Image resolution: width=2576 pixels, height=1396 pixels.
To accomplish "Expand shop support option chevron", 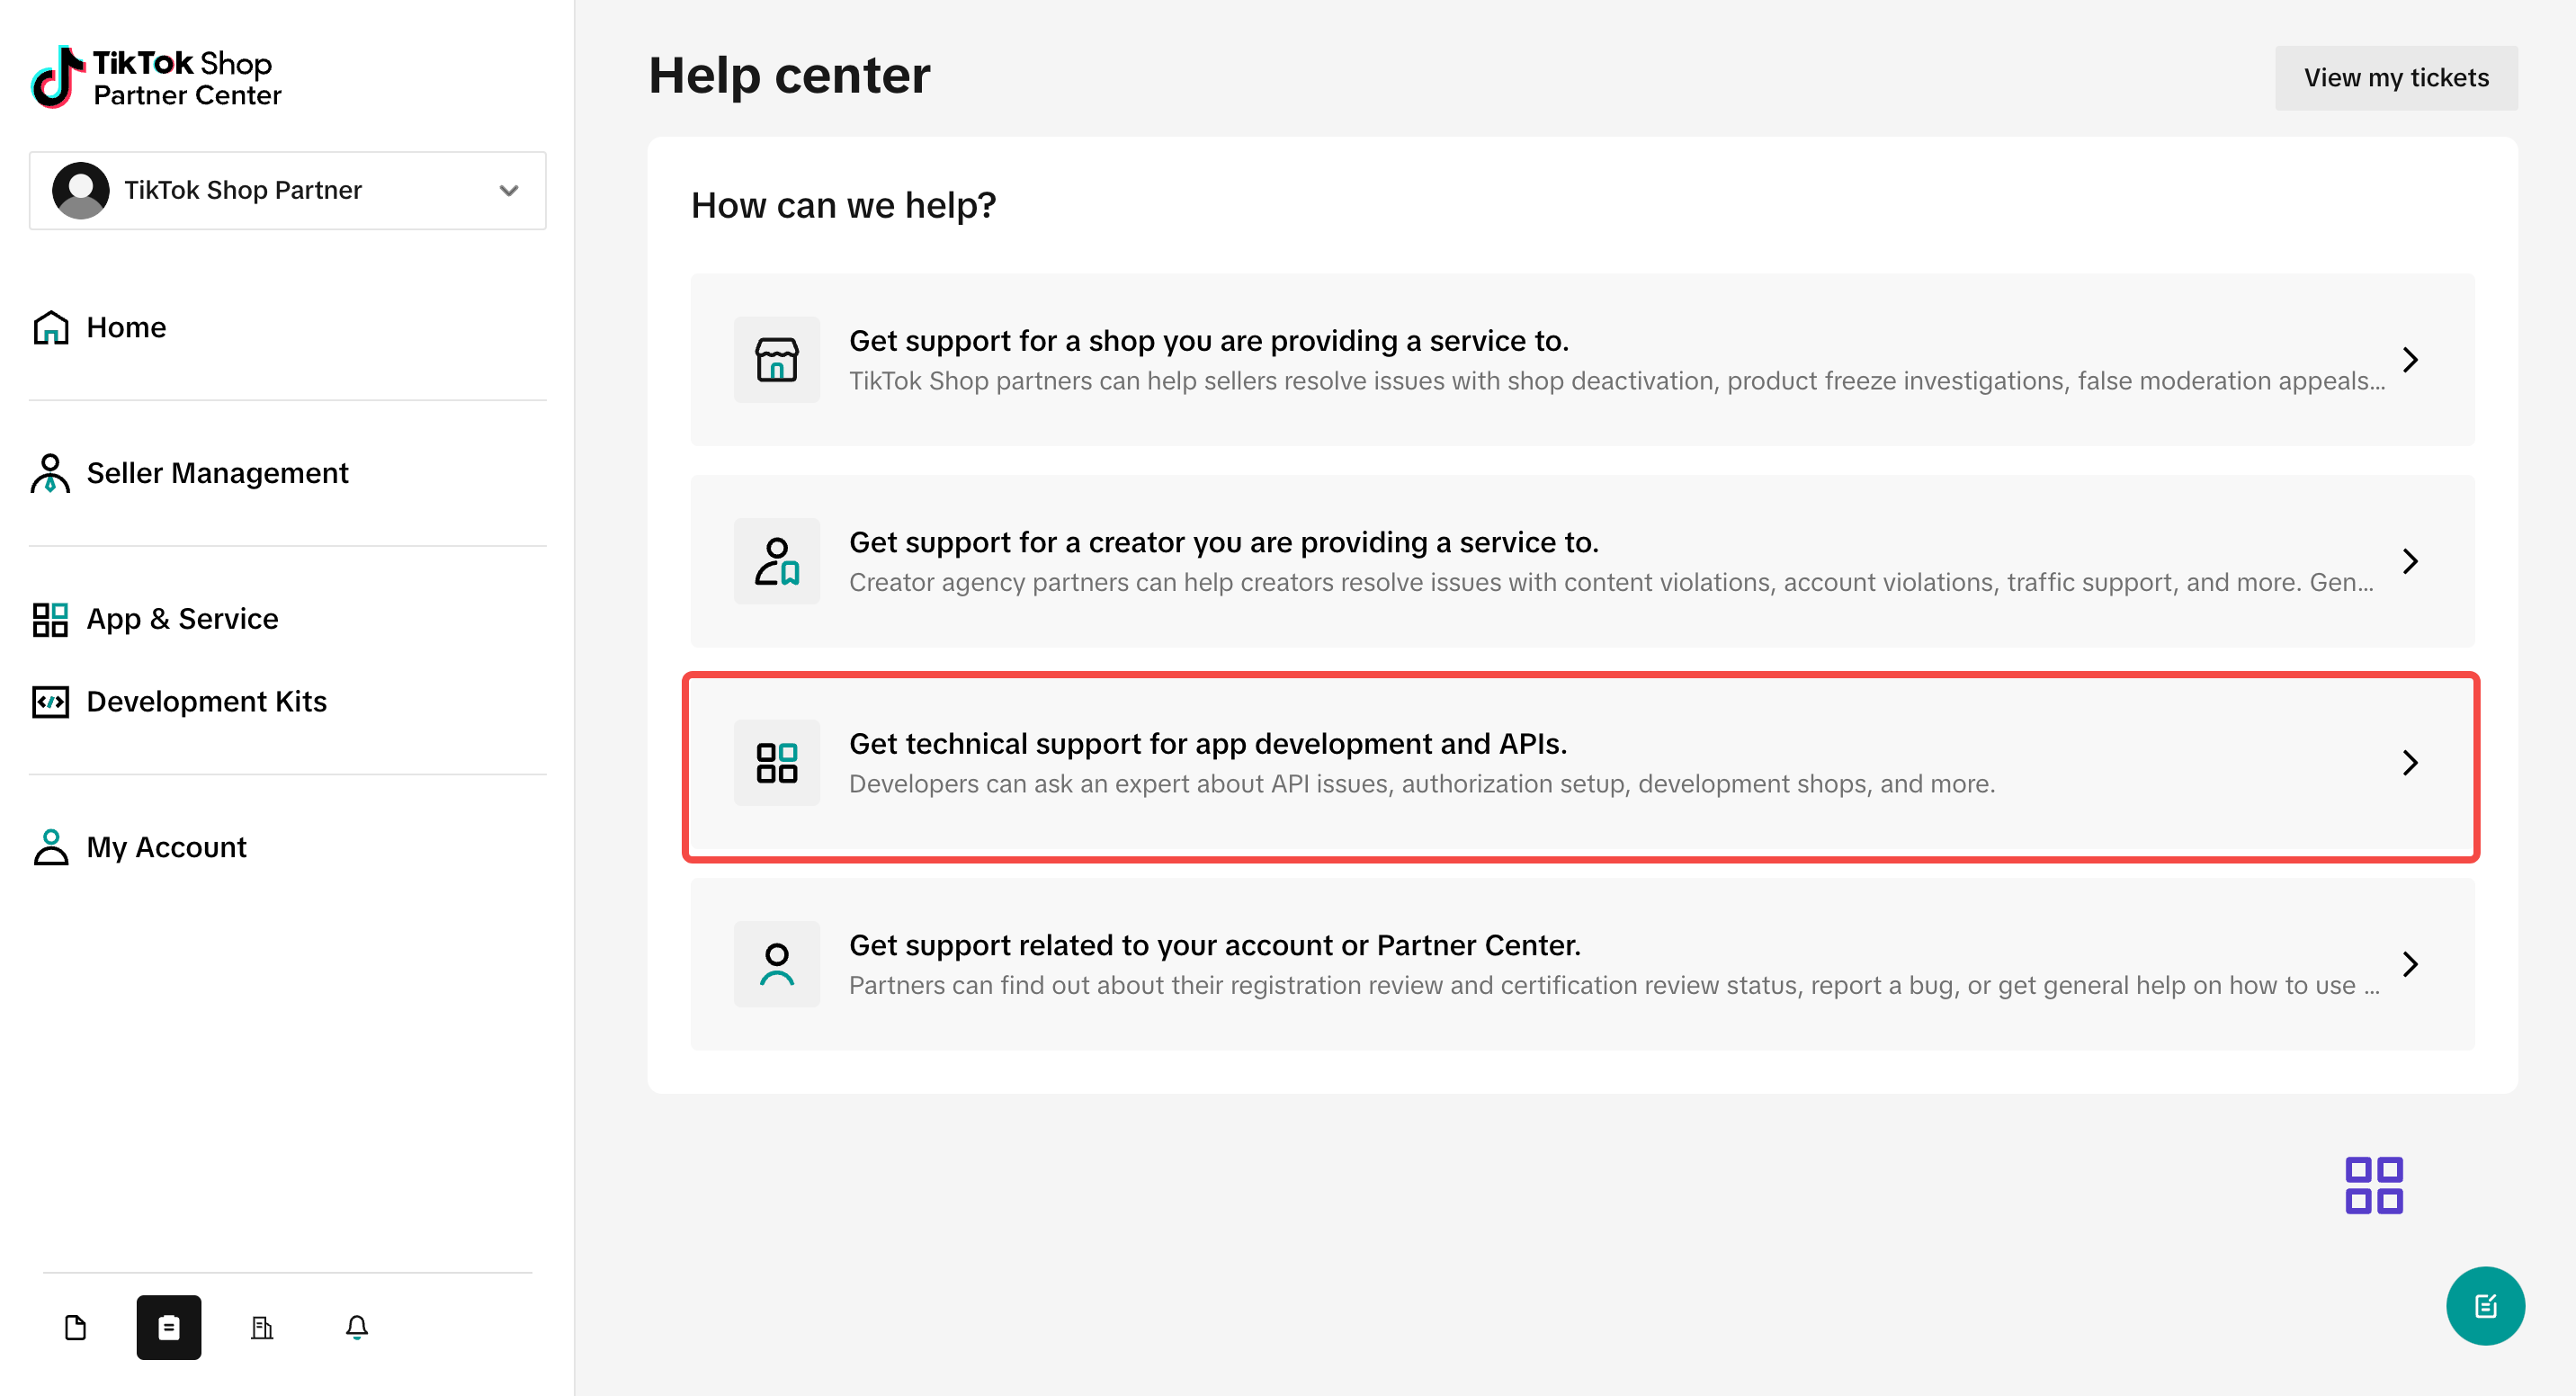I will pyautogui.click(x=2410, y=360).
